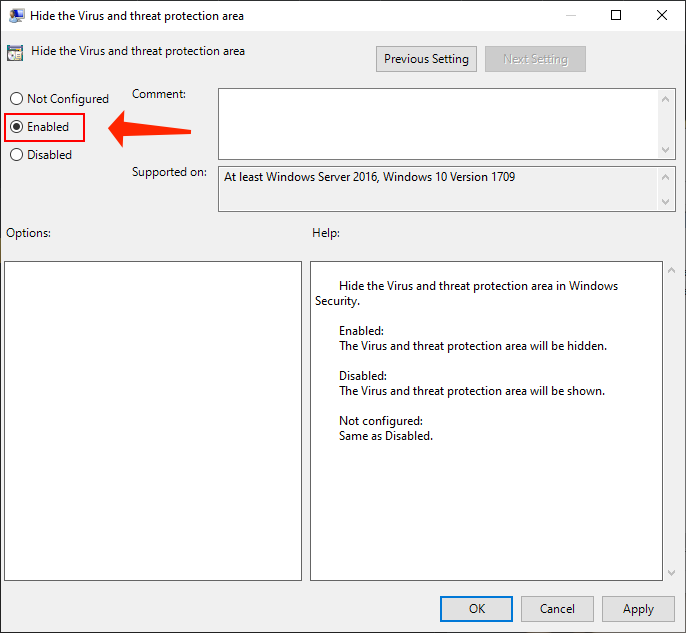Choose the Enabled radio option
The width and height of the screenshot is (686, 633).
click(x=16, y=127)
